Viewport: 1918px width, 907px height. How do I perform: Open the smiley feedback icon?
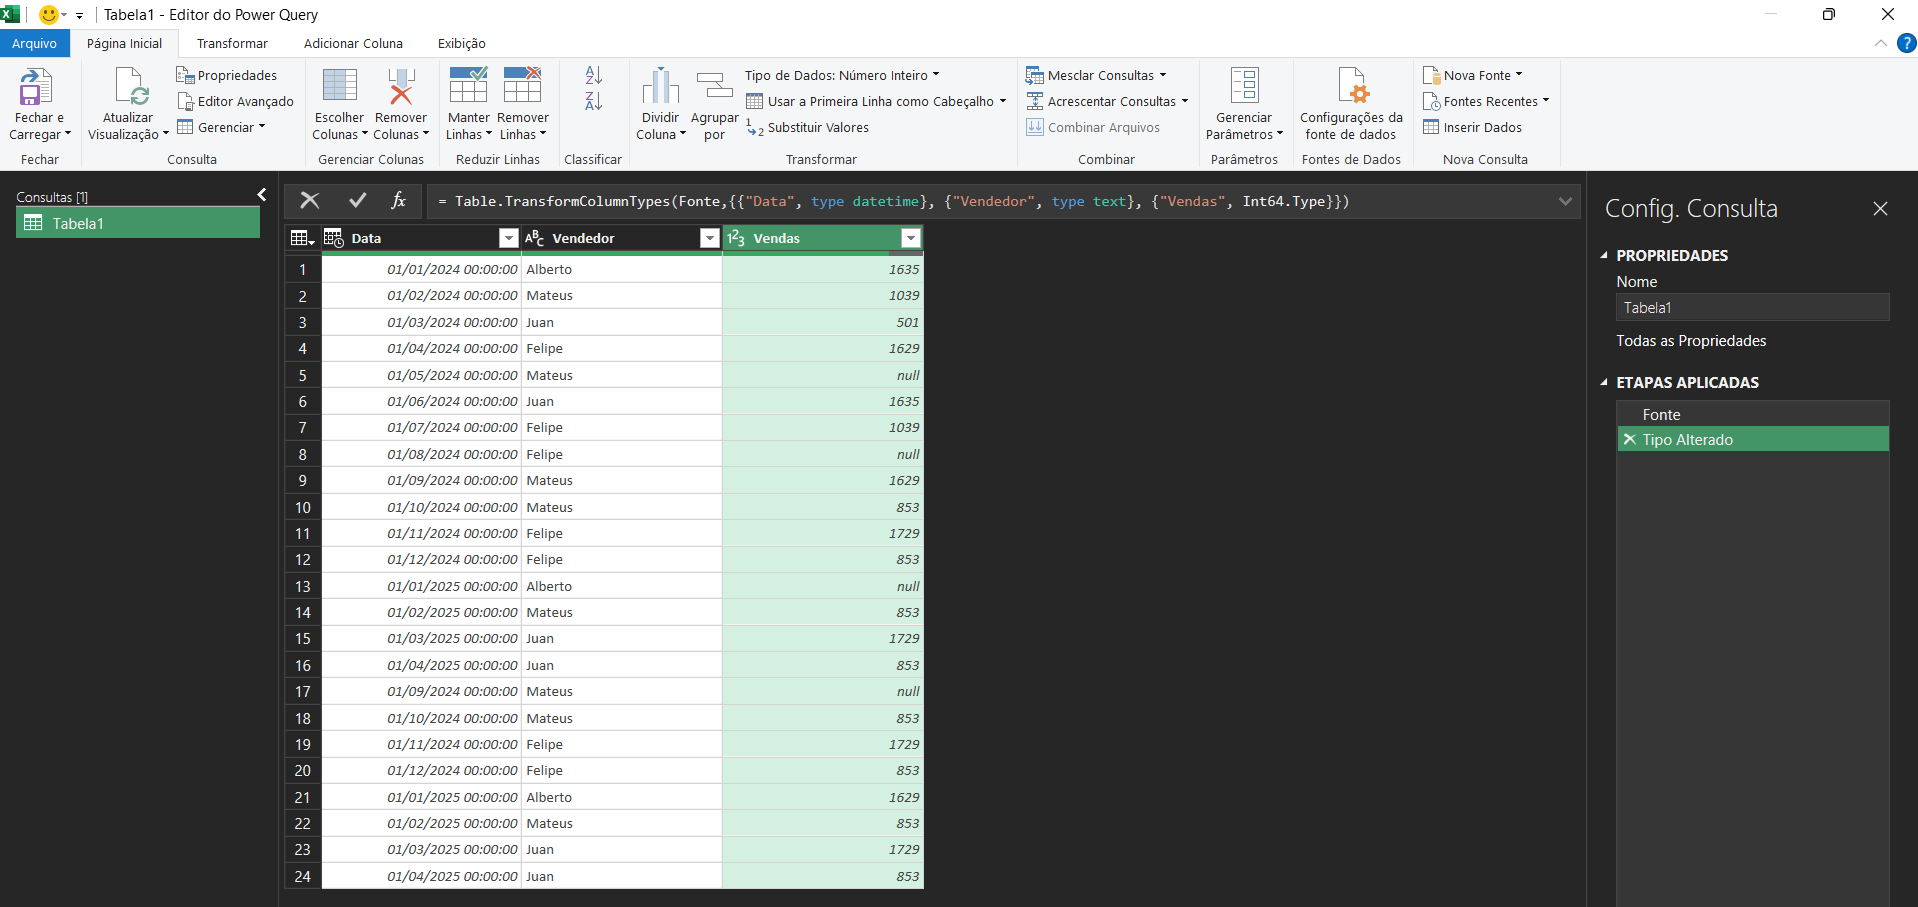coord(48,14)
